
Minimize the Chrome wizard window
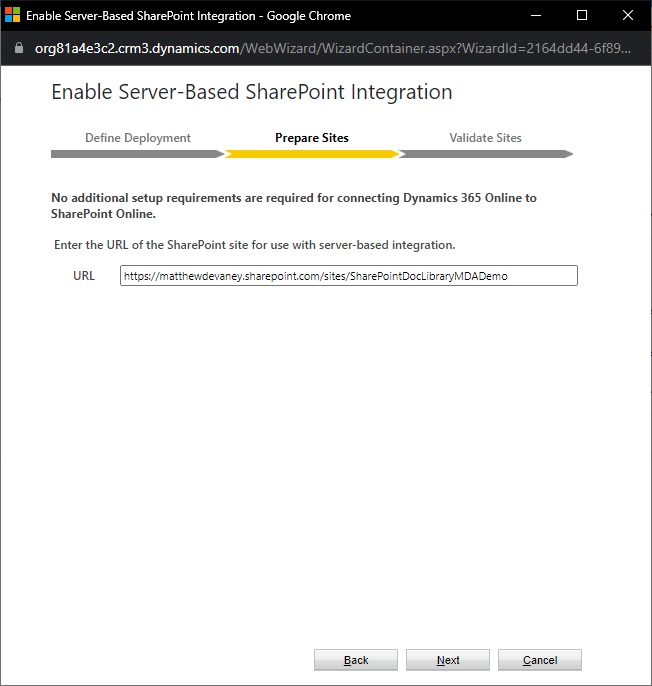(x=536, y=15)
